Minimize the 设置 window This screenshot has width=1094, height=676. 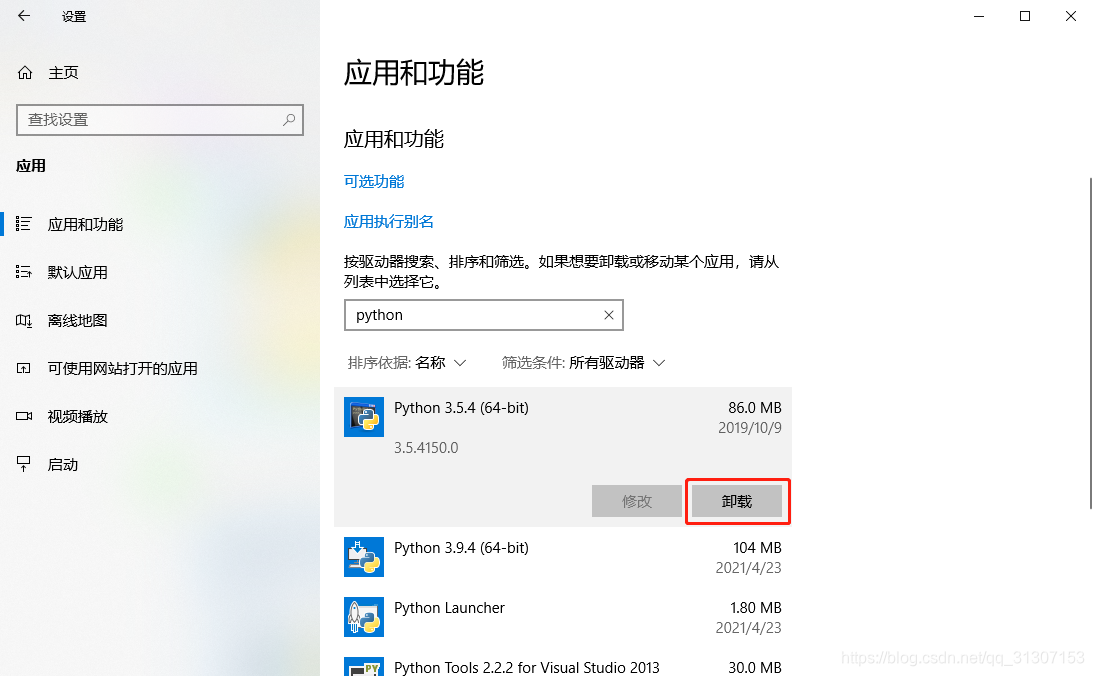(x=979, y=16)
